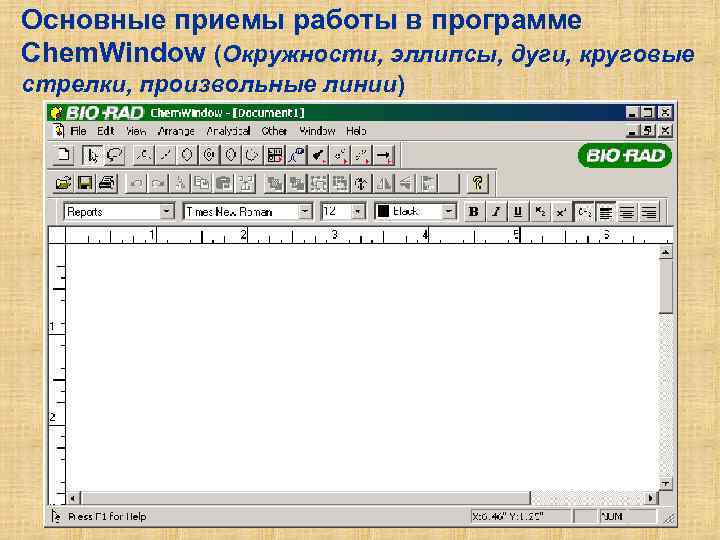
Task: Toggle subscript formatting
Action: pyautogui.click(x=540, y=212)
